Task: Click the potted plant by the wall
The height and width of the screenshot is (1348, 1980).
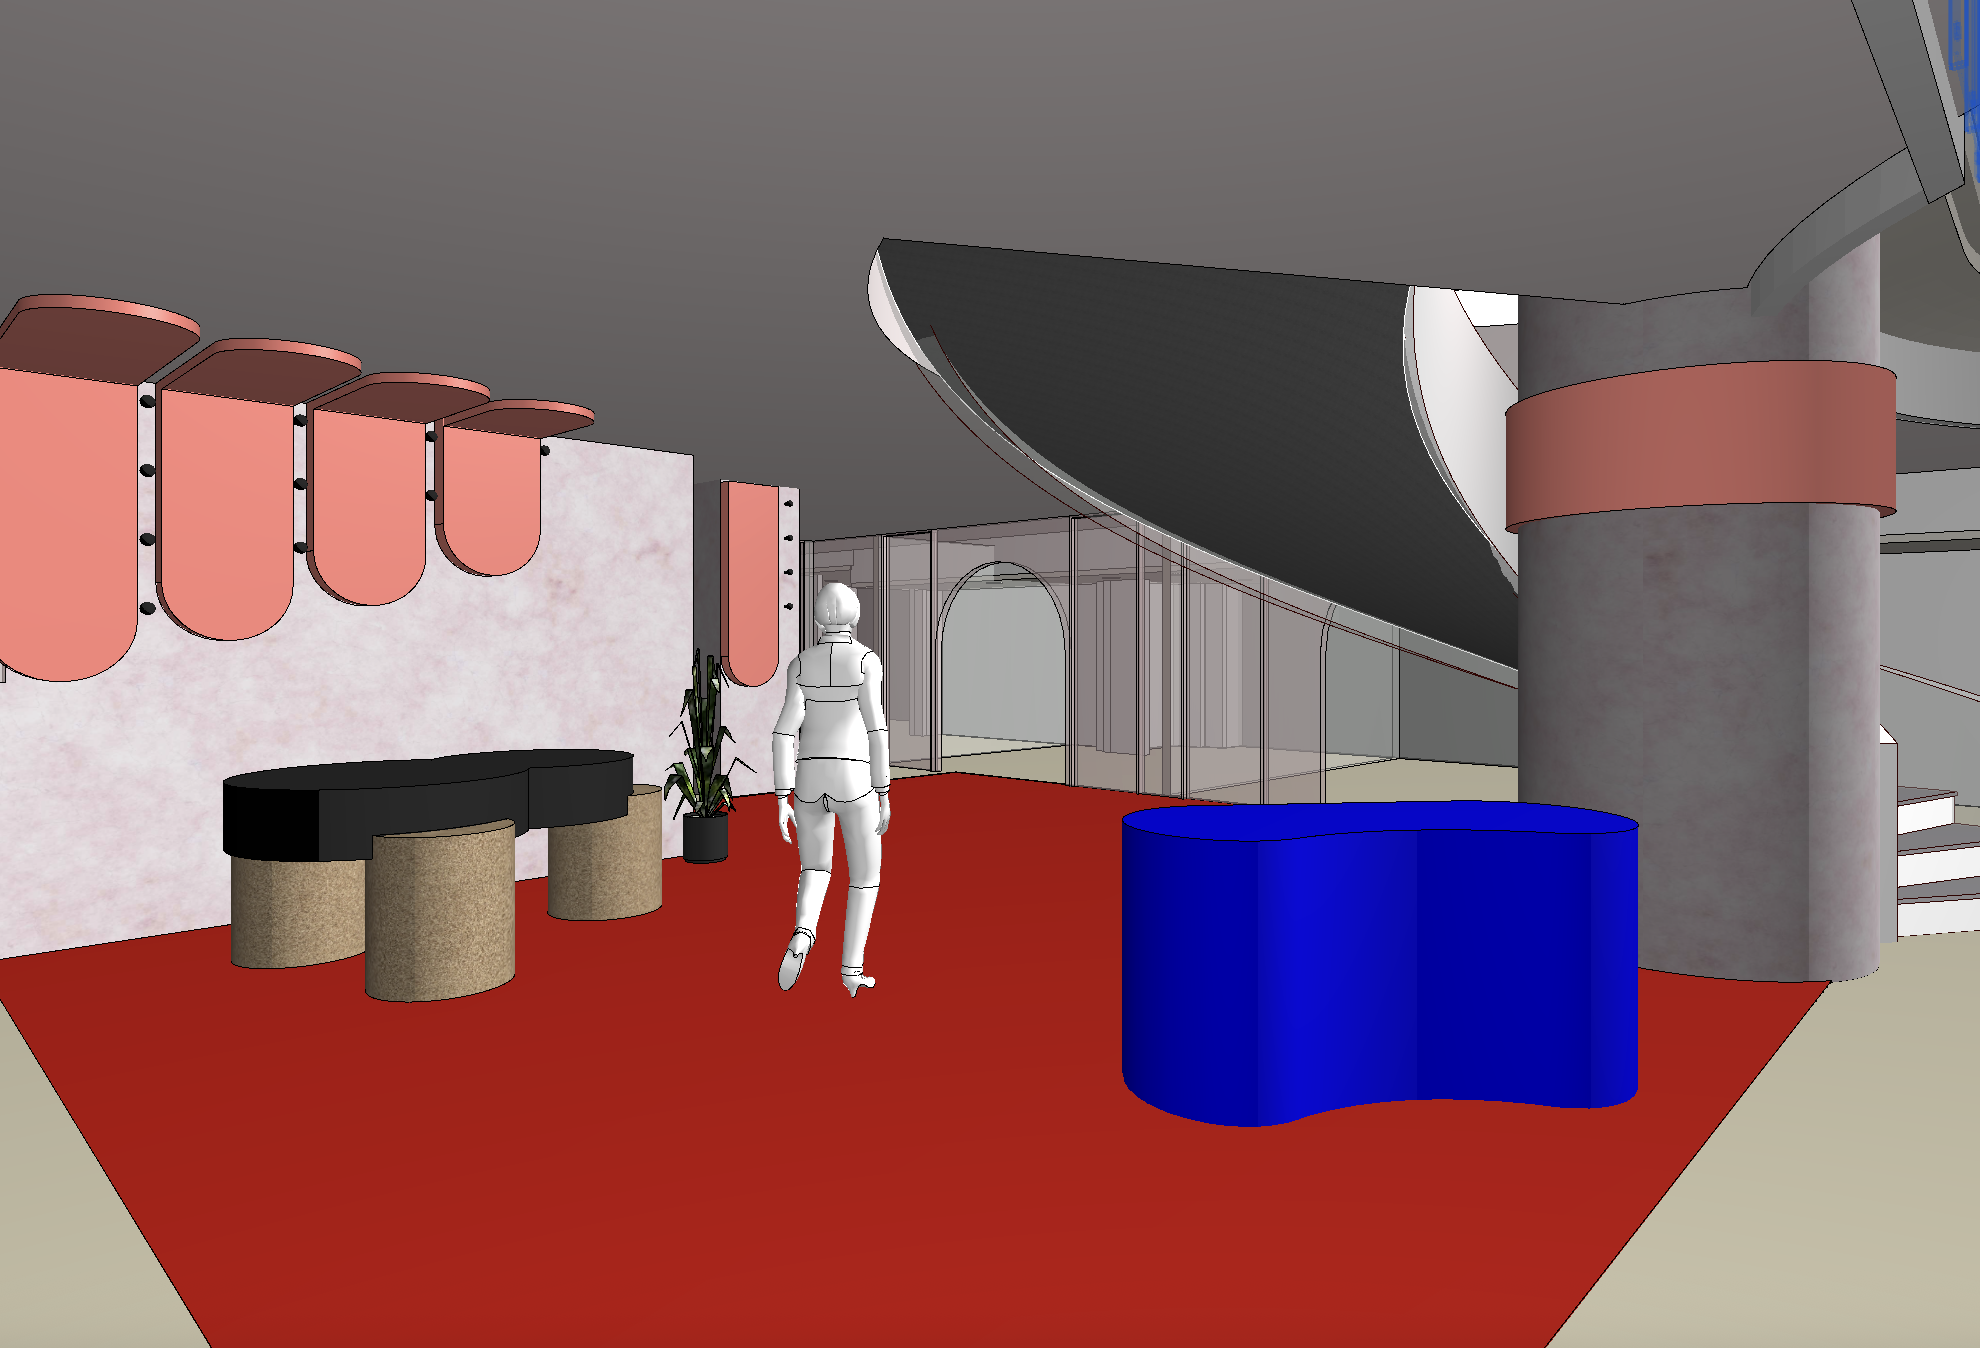Action: 705,770
